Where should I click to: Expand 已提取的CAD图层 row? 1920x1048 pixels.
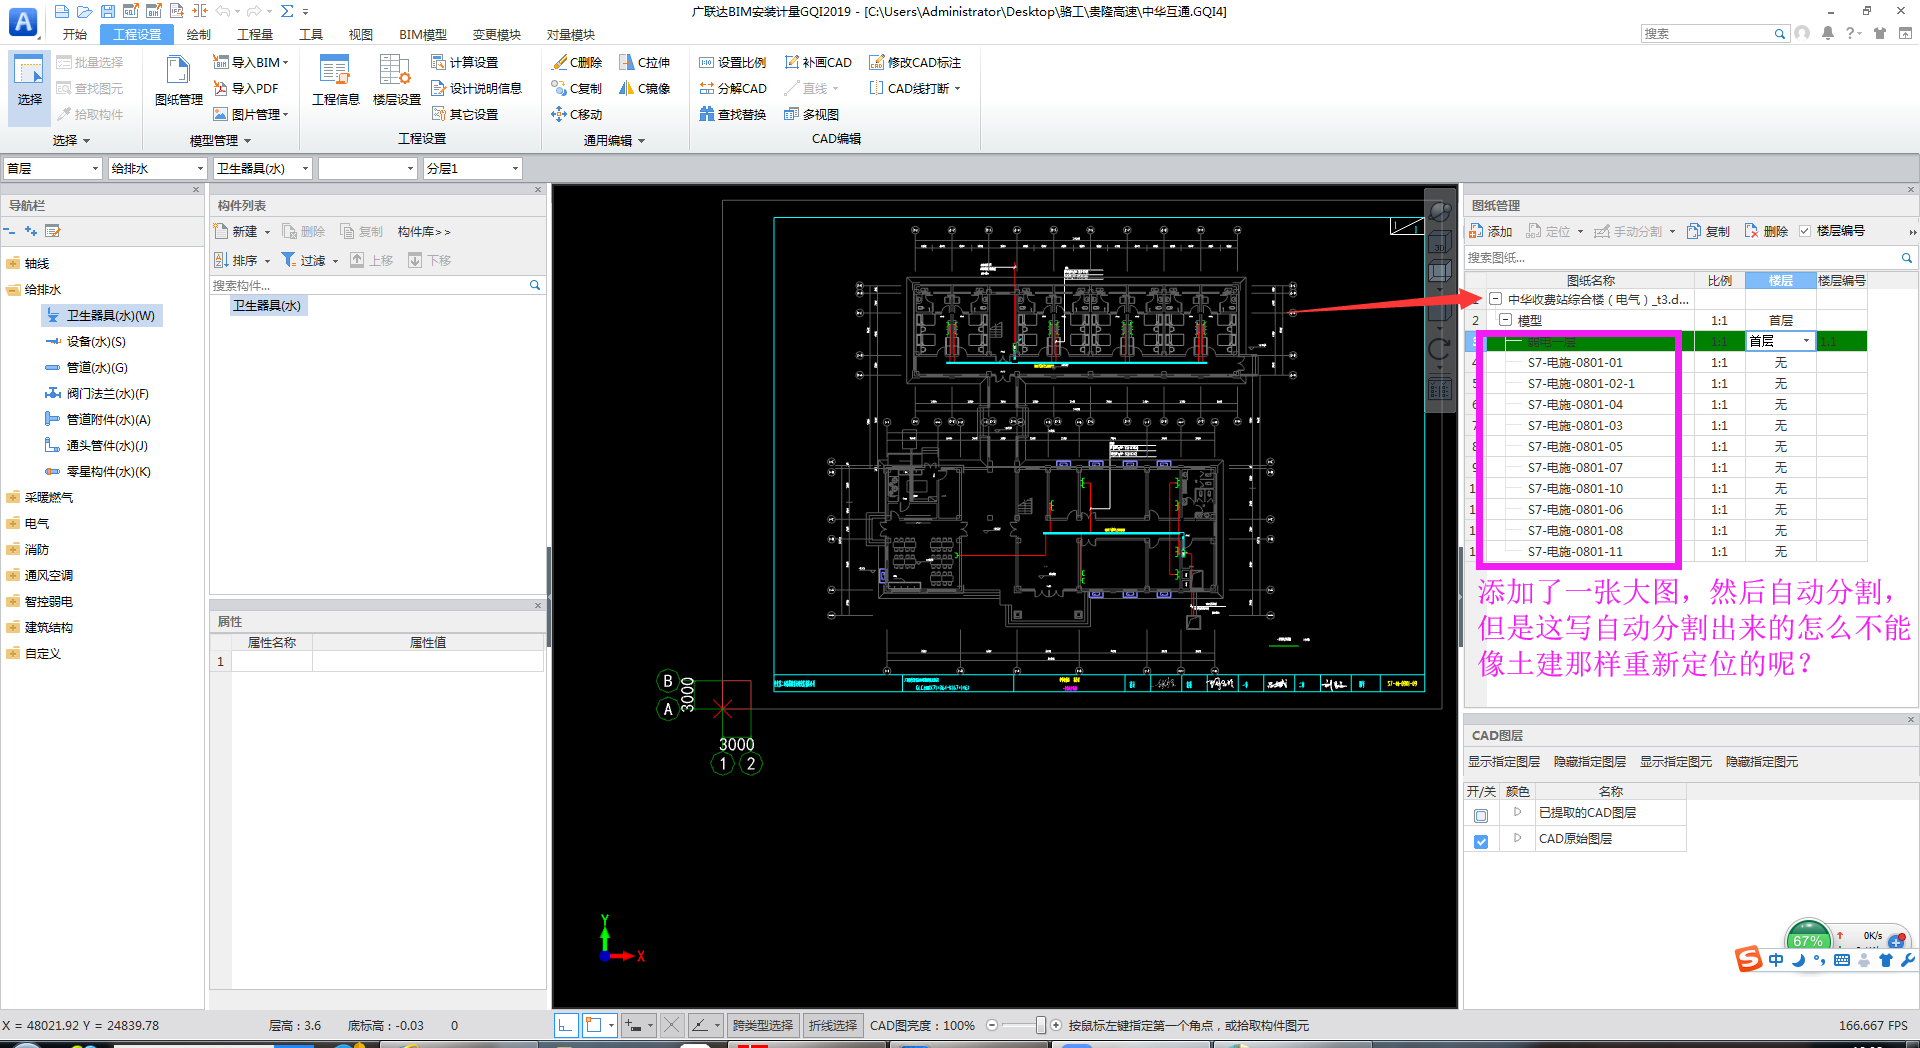[1517, 812]
